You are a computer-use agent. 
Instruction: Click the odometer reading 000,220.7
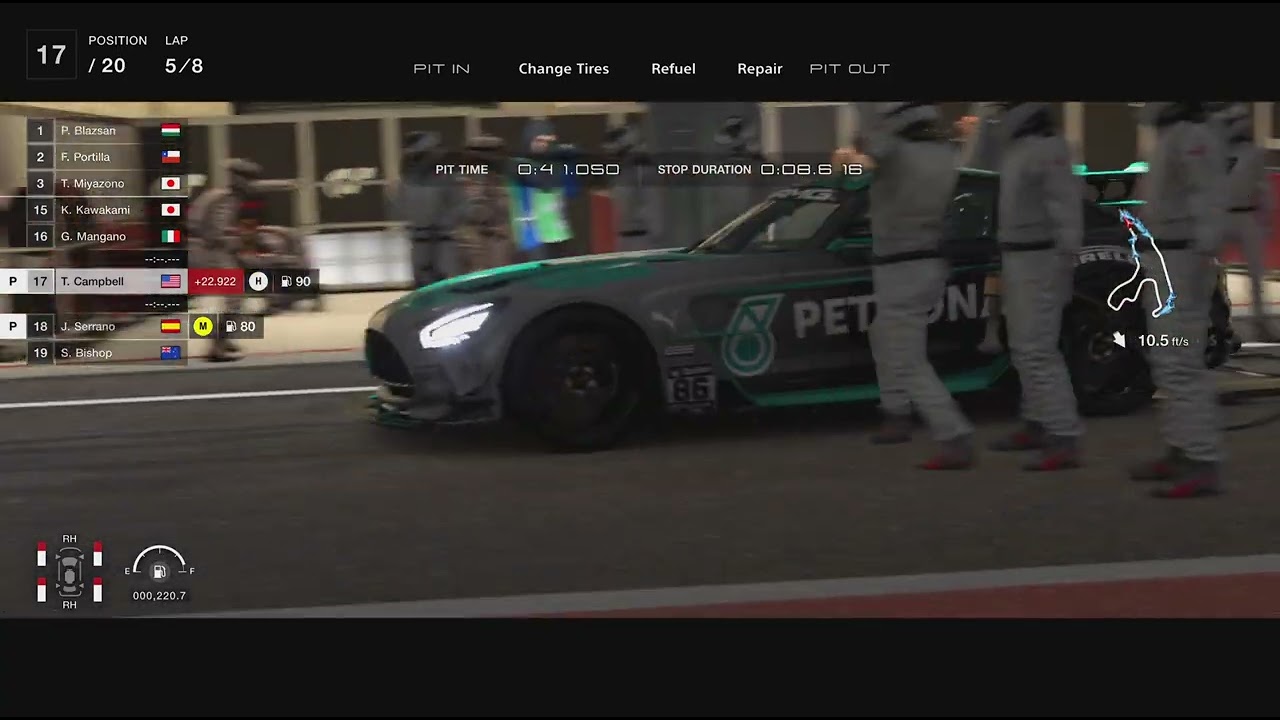[x=159, y=596]
